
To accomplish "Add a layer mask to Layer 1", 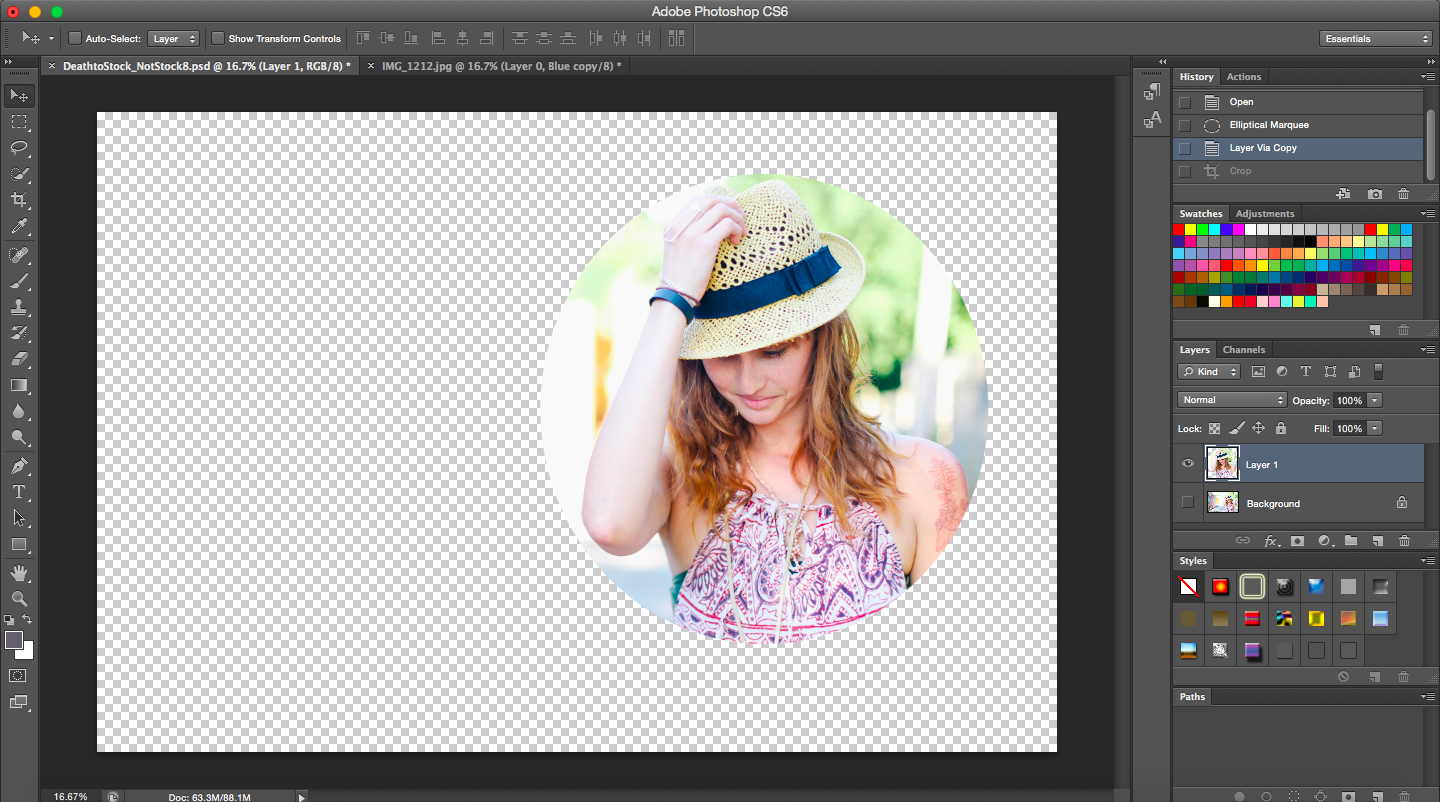I will 1297,541.
